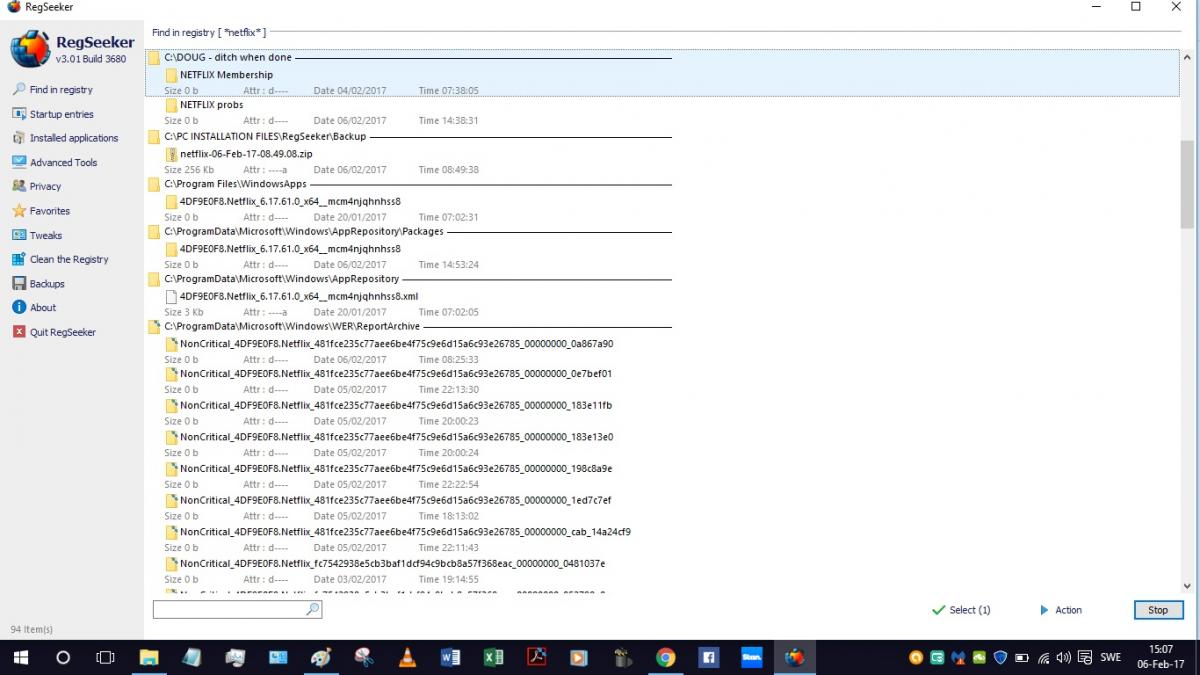Click the Stop button
Screen dimensions: 1200x675
pos(1158,609)
